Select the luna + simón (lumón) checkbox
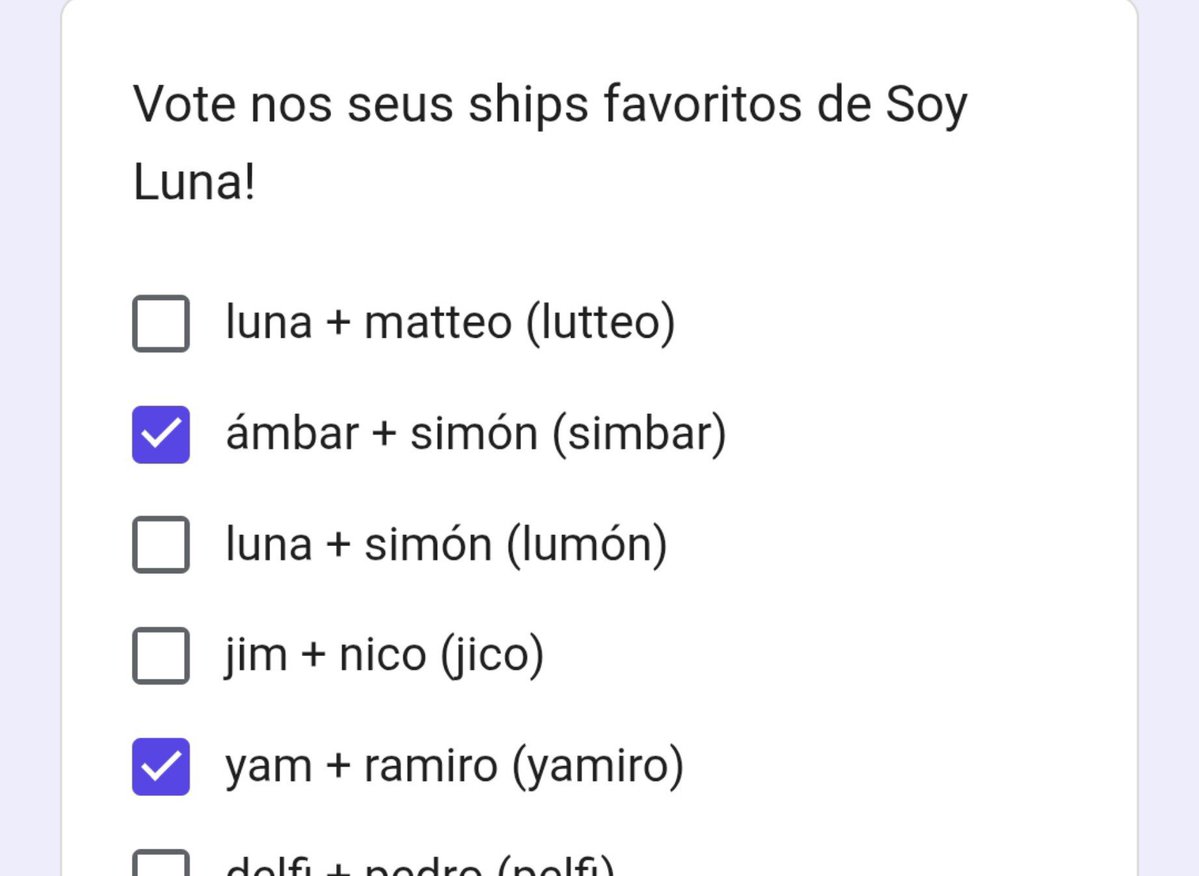1199x876 pixels. click(x=161, y=544)
